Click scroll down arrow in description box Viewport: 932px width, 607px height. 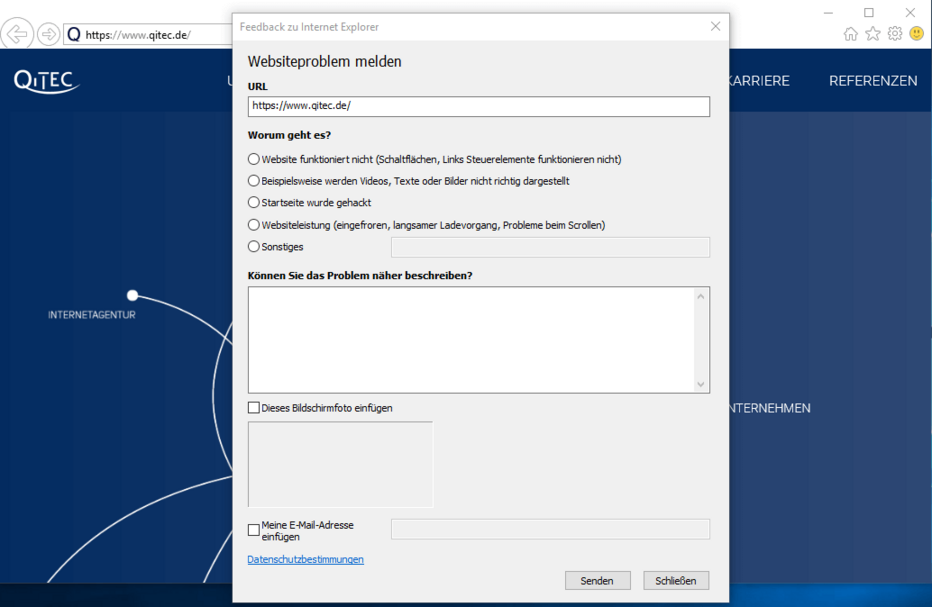click(701, 384)
